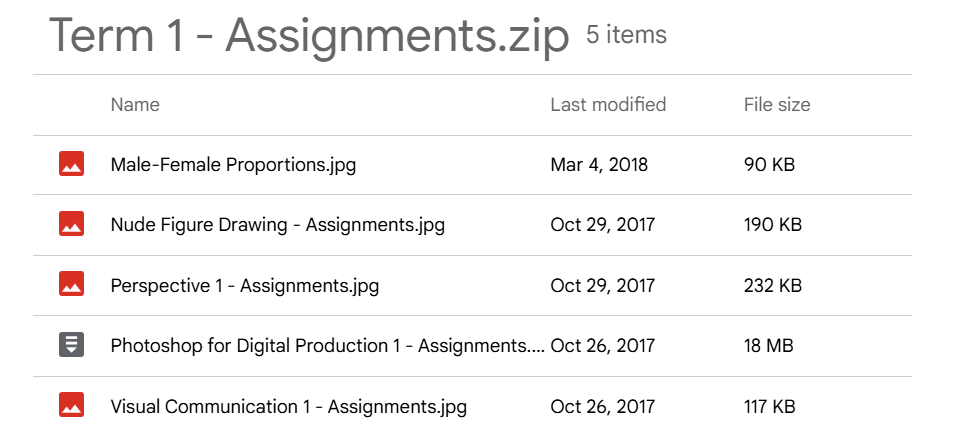Image resolution: width=953 pixels, height=432 pixels.
Task: Click the archive icon for Photoshop for Digital Production
Action: pyautogui.click(x=71, y=345)
